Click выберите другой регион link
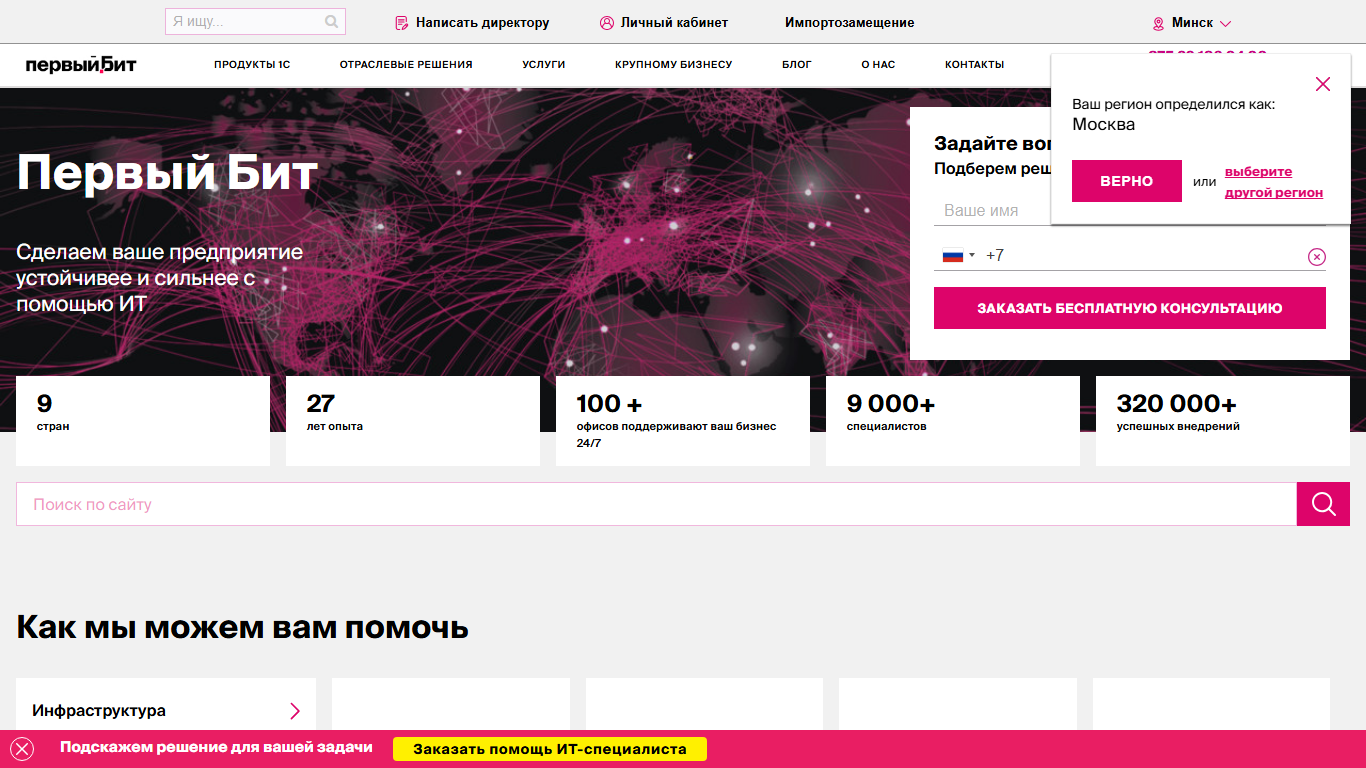The width and height of the screenshot is (1366, 768). (1274, 182)
